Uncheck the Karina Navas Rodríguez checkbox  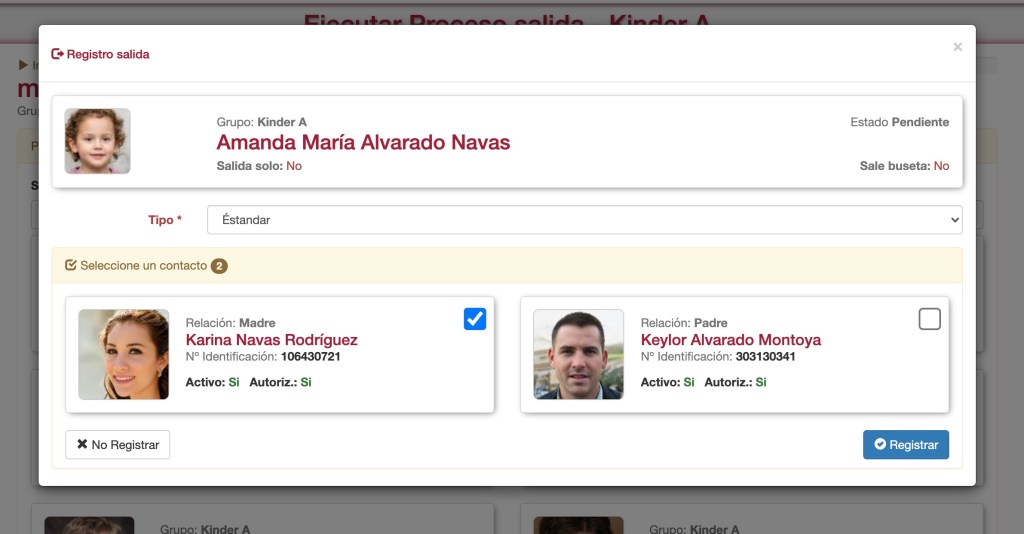coord(475,319)
